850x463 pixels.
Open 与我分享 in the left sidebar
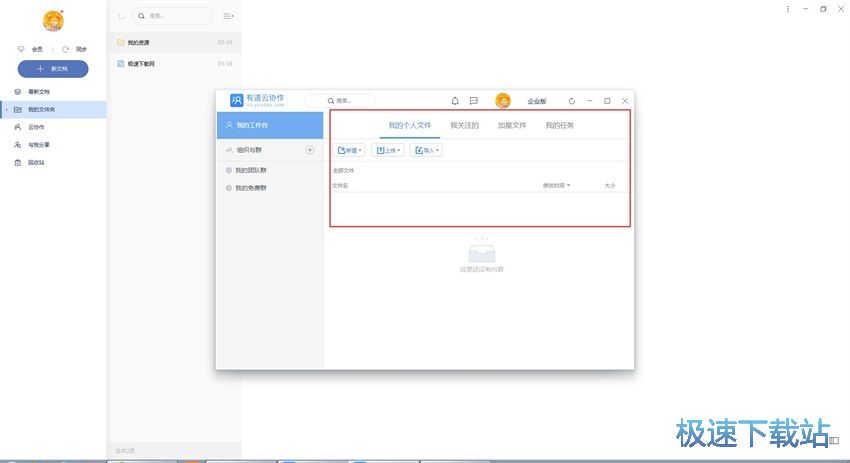pyautogui.click(x=53, y=145)
